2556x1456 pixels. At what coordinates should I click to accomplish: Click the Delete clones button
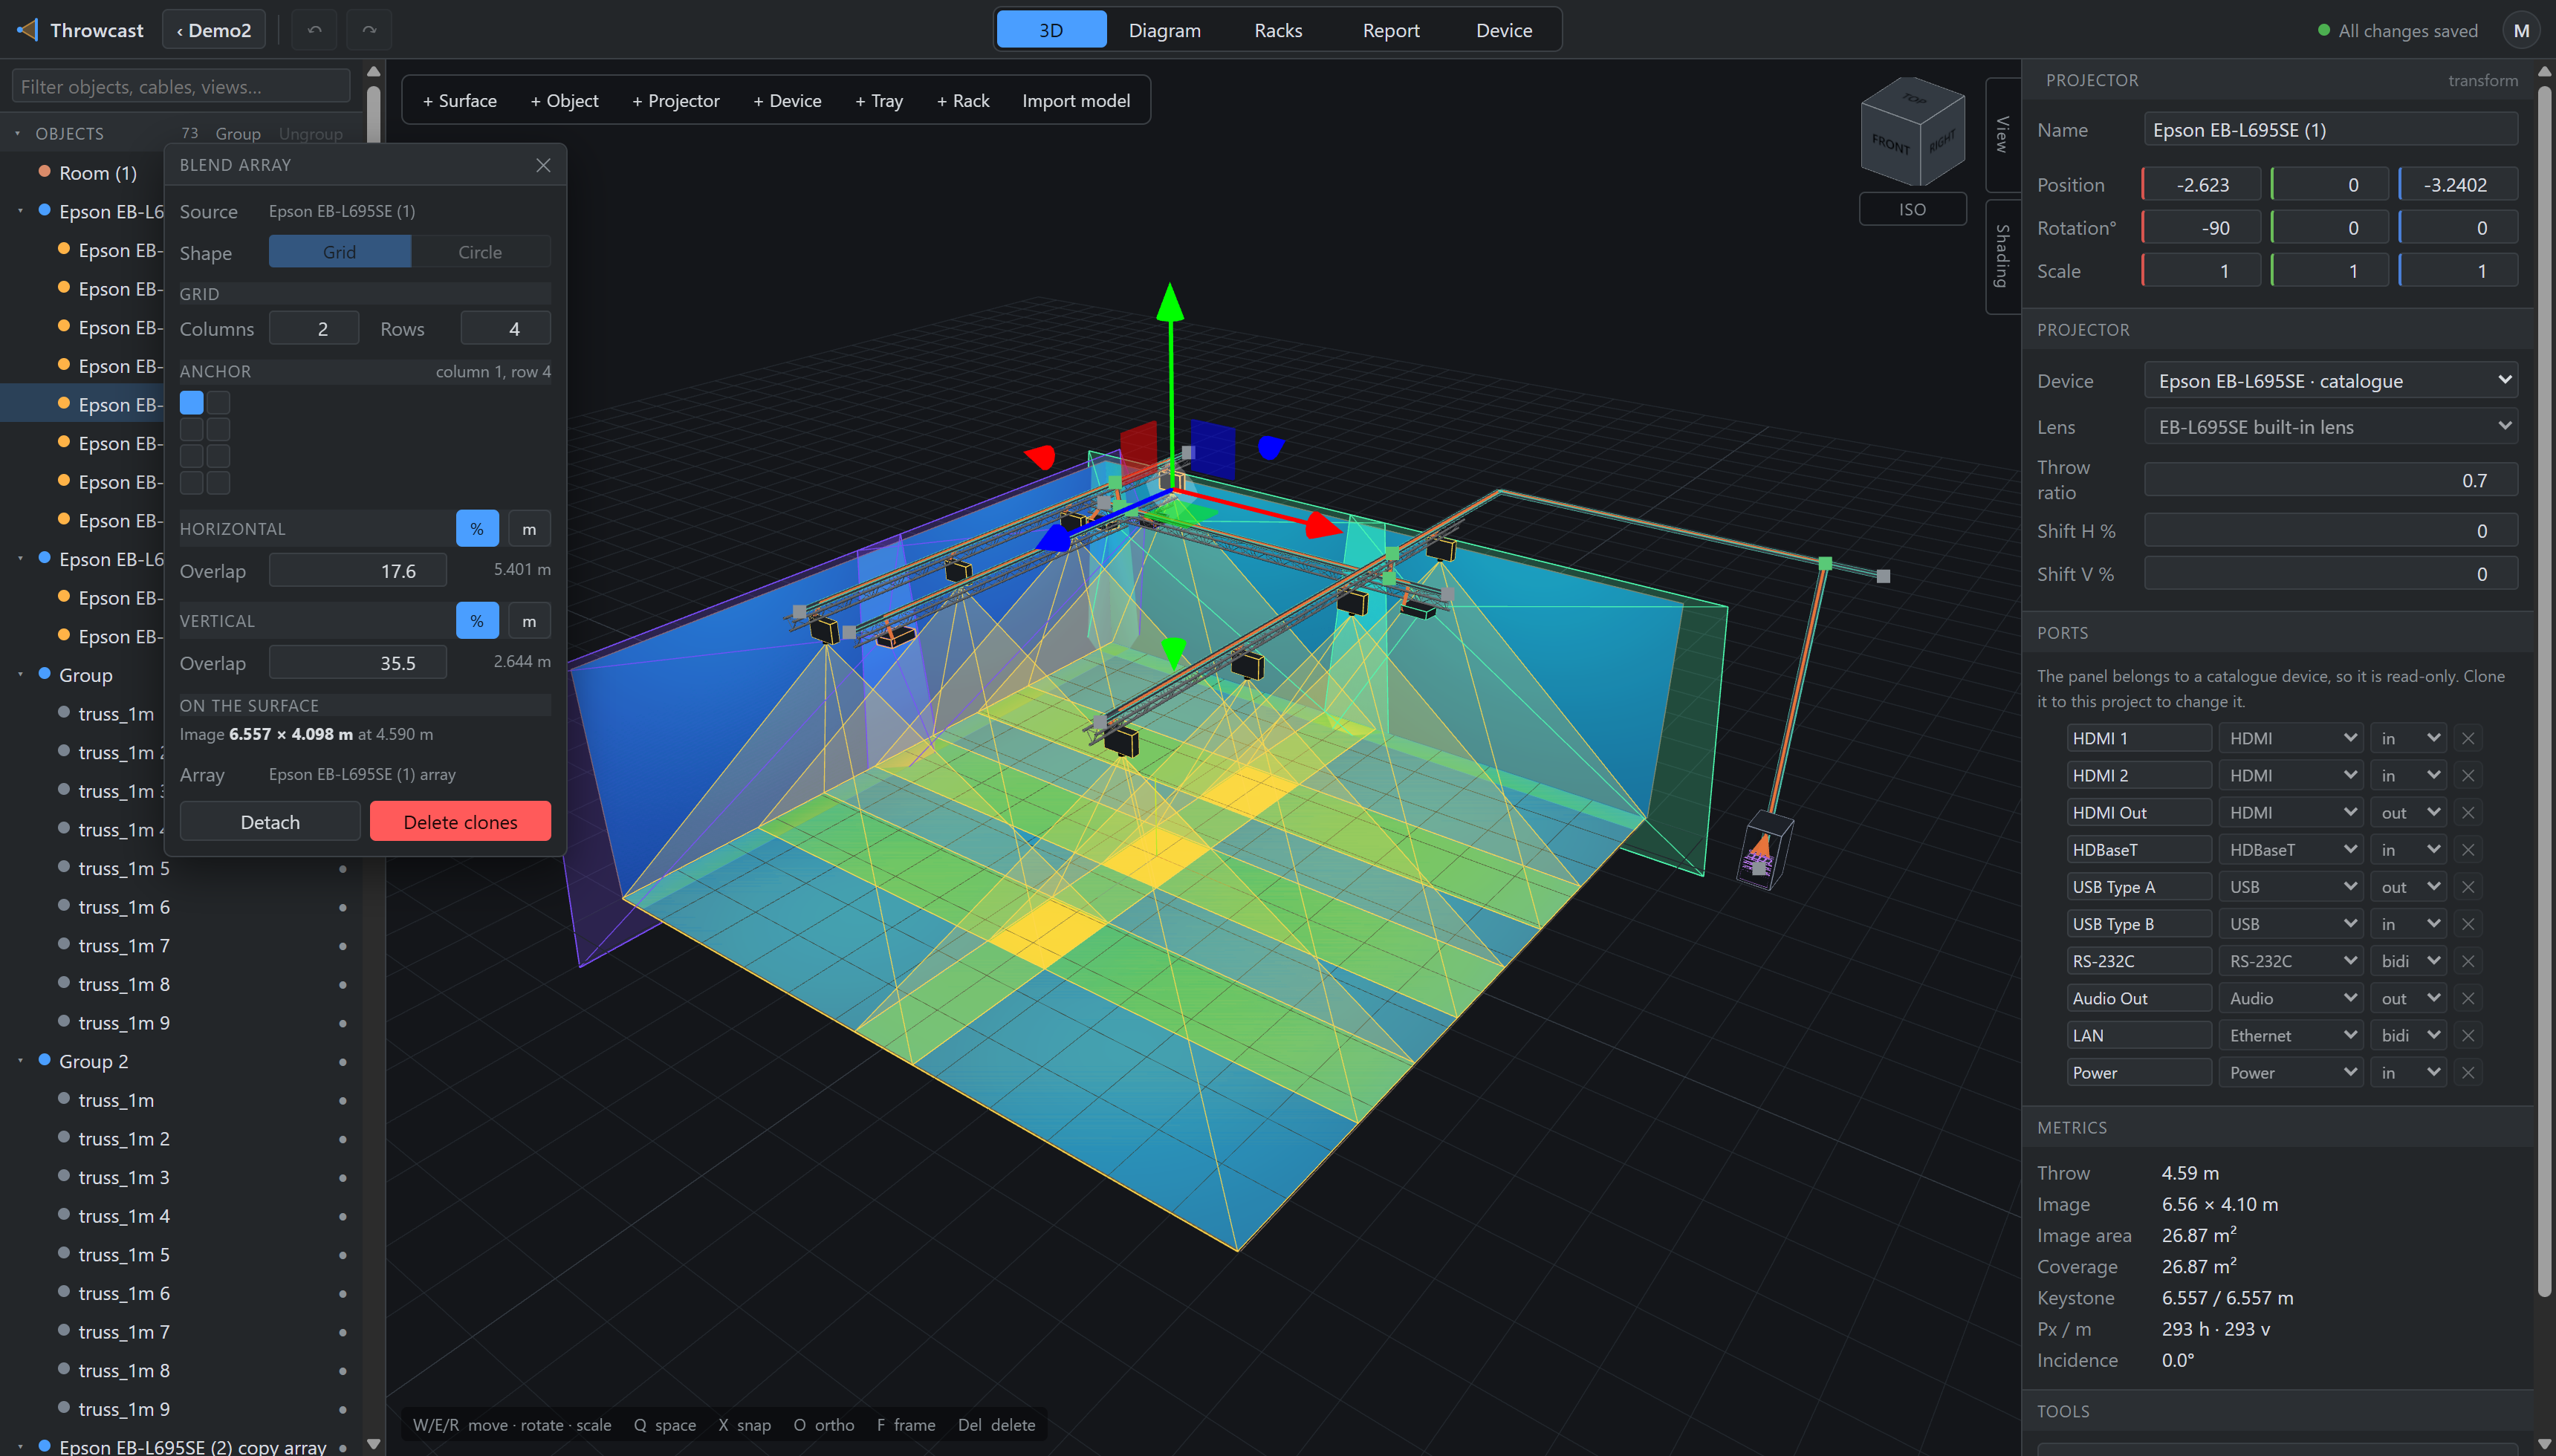(x=460, y=822)
